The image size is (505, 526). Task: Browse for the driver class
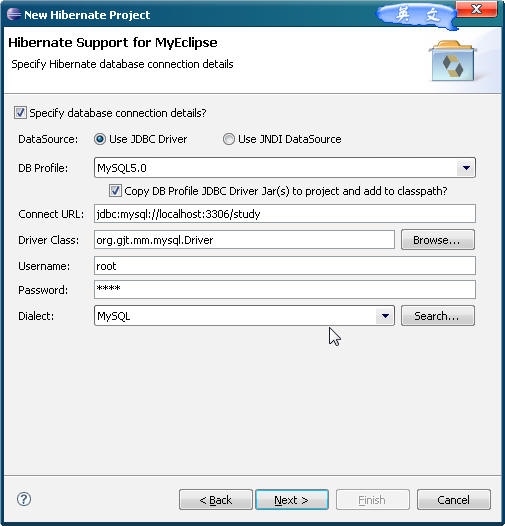[438, 240]
